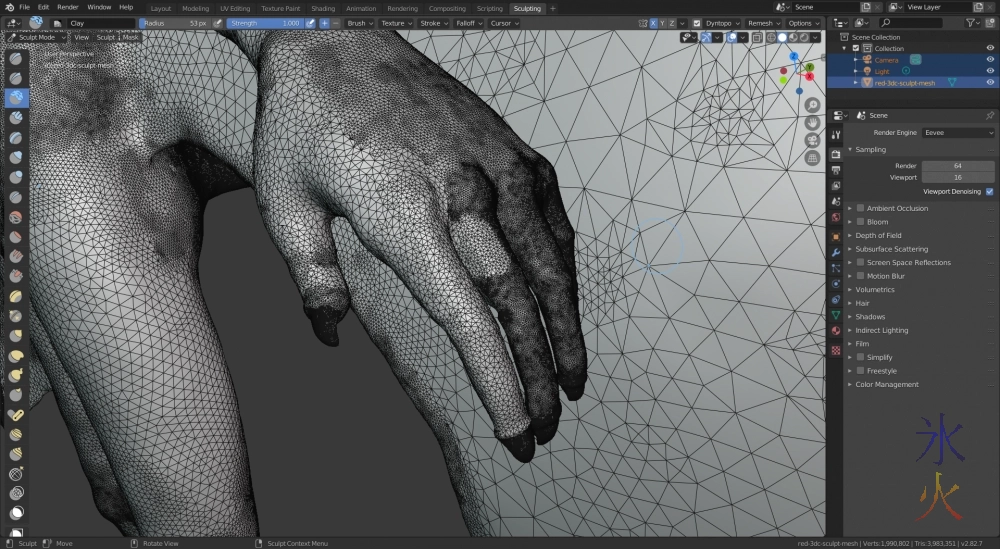
Task: Hide the Camera object using eye icon
Action: 990,60
